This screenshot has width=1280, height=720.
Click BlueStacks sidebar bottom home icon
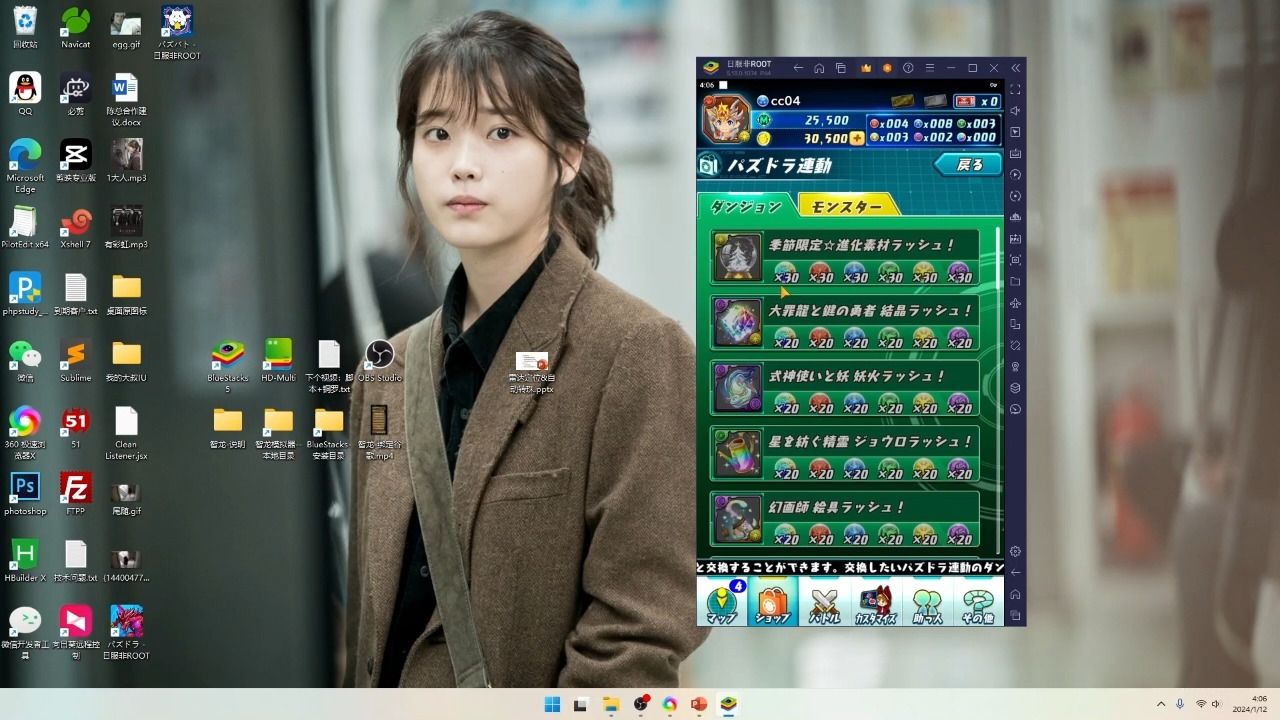coord(1015,594)
